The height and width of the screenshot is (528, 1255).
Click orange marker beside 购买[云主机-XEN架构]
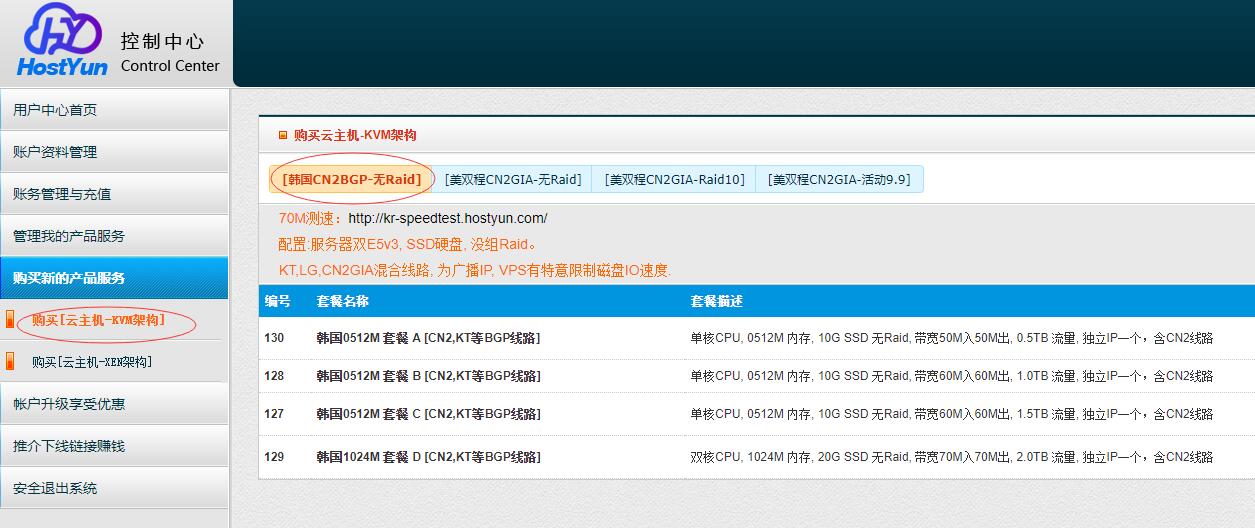(11, 362)
